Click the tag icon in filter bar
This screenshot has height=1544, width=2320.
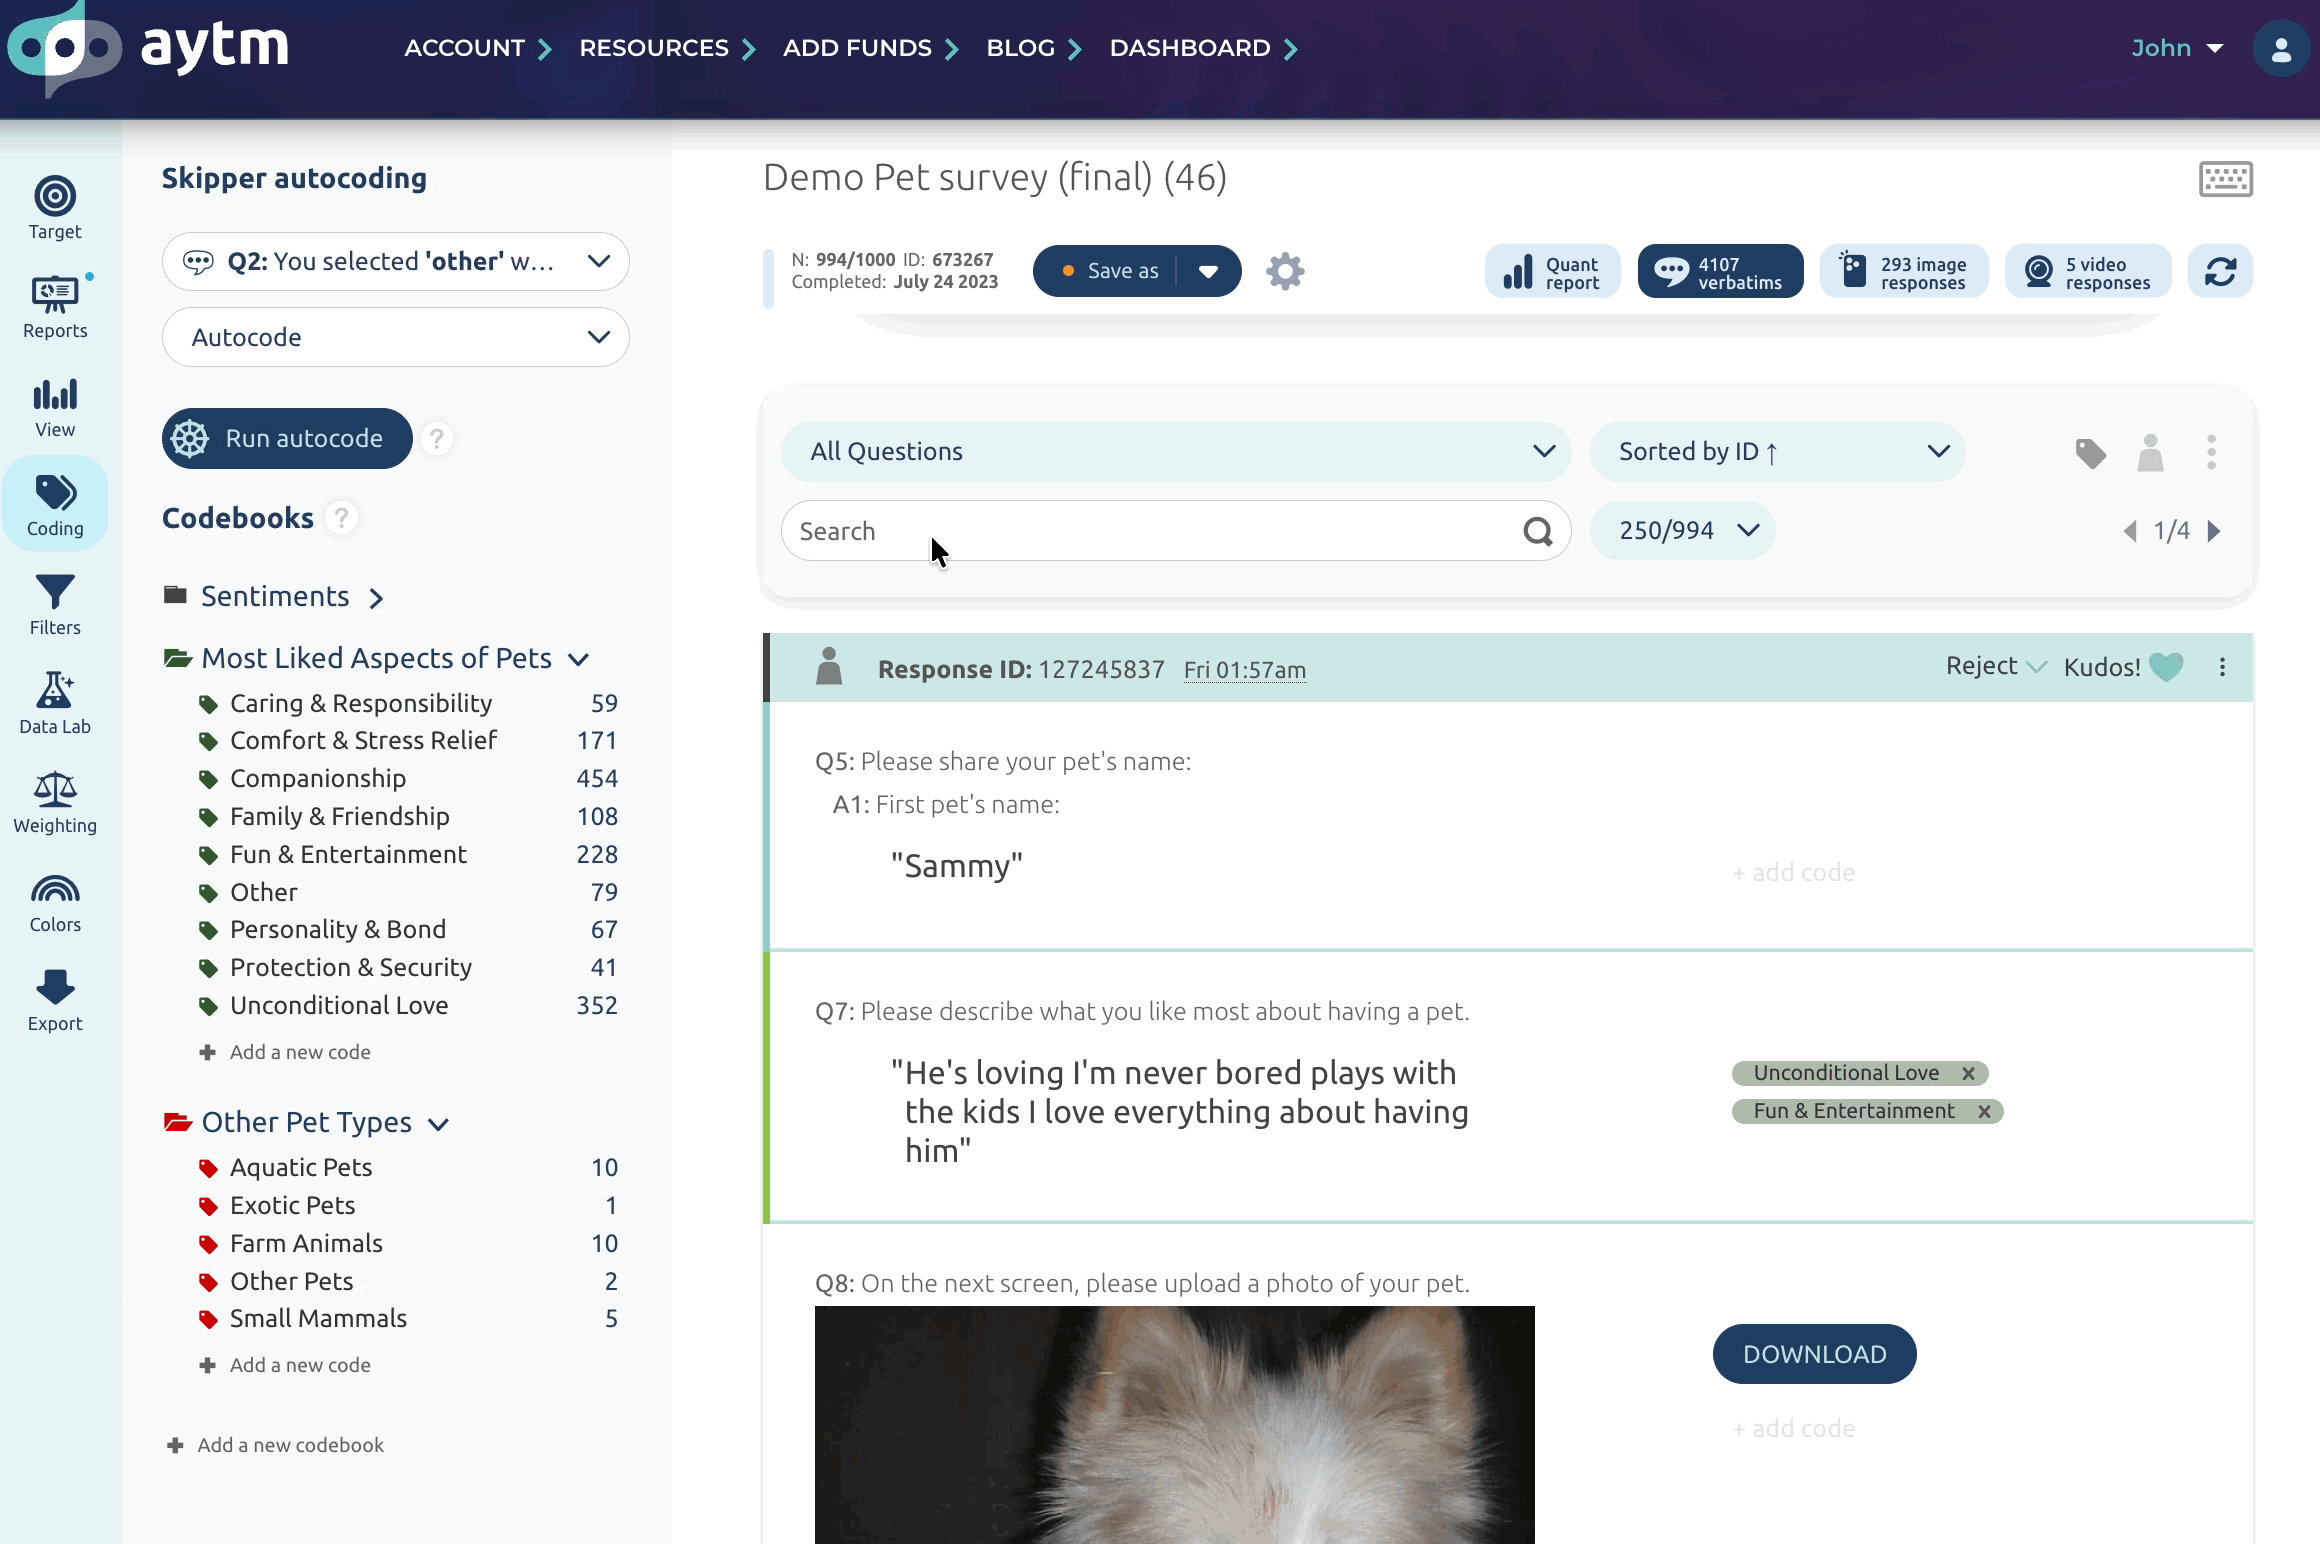(2090, 453)
